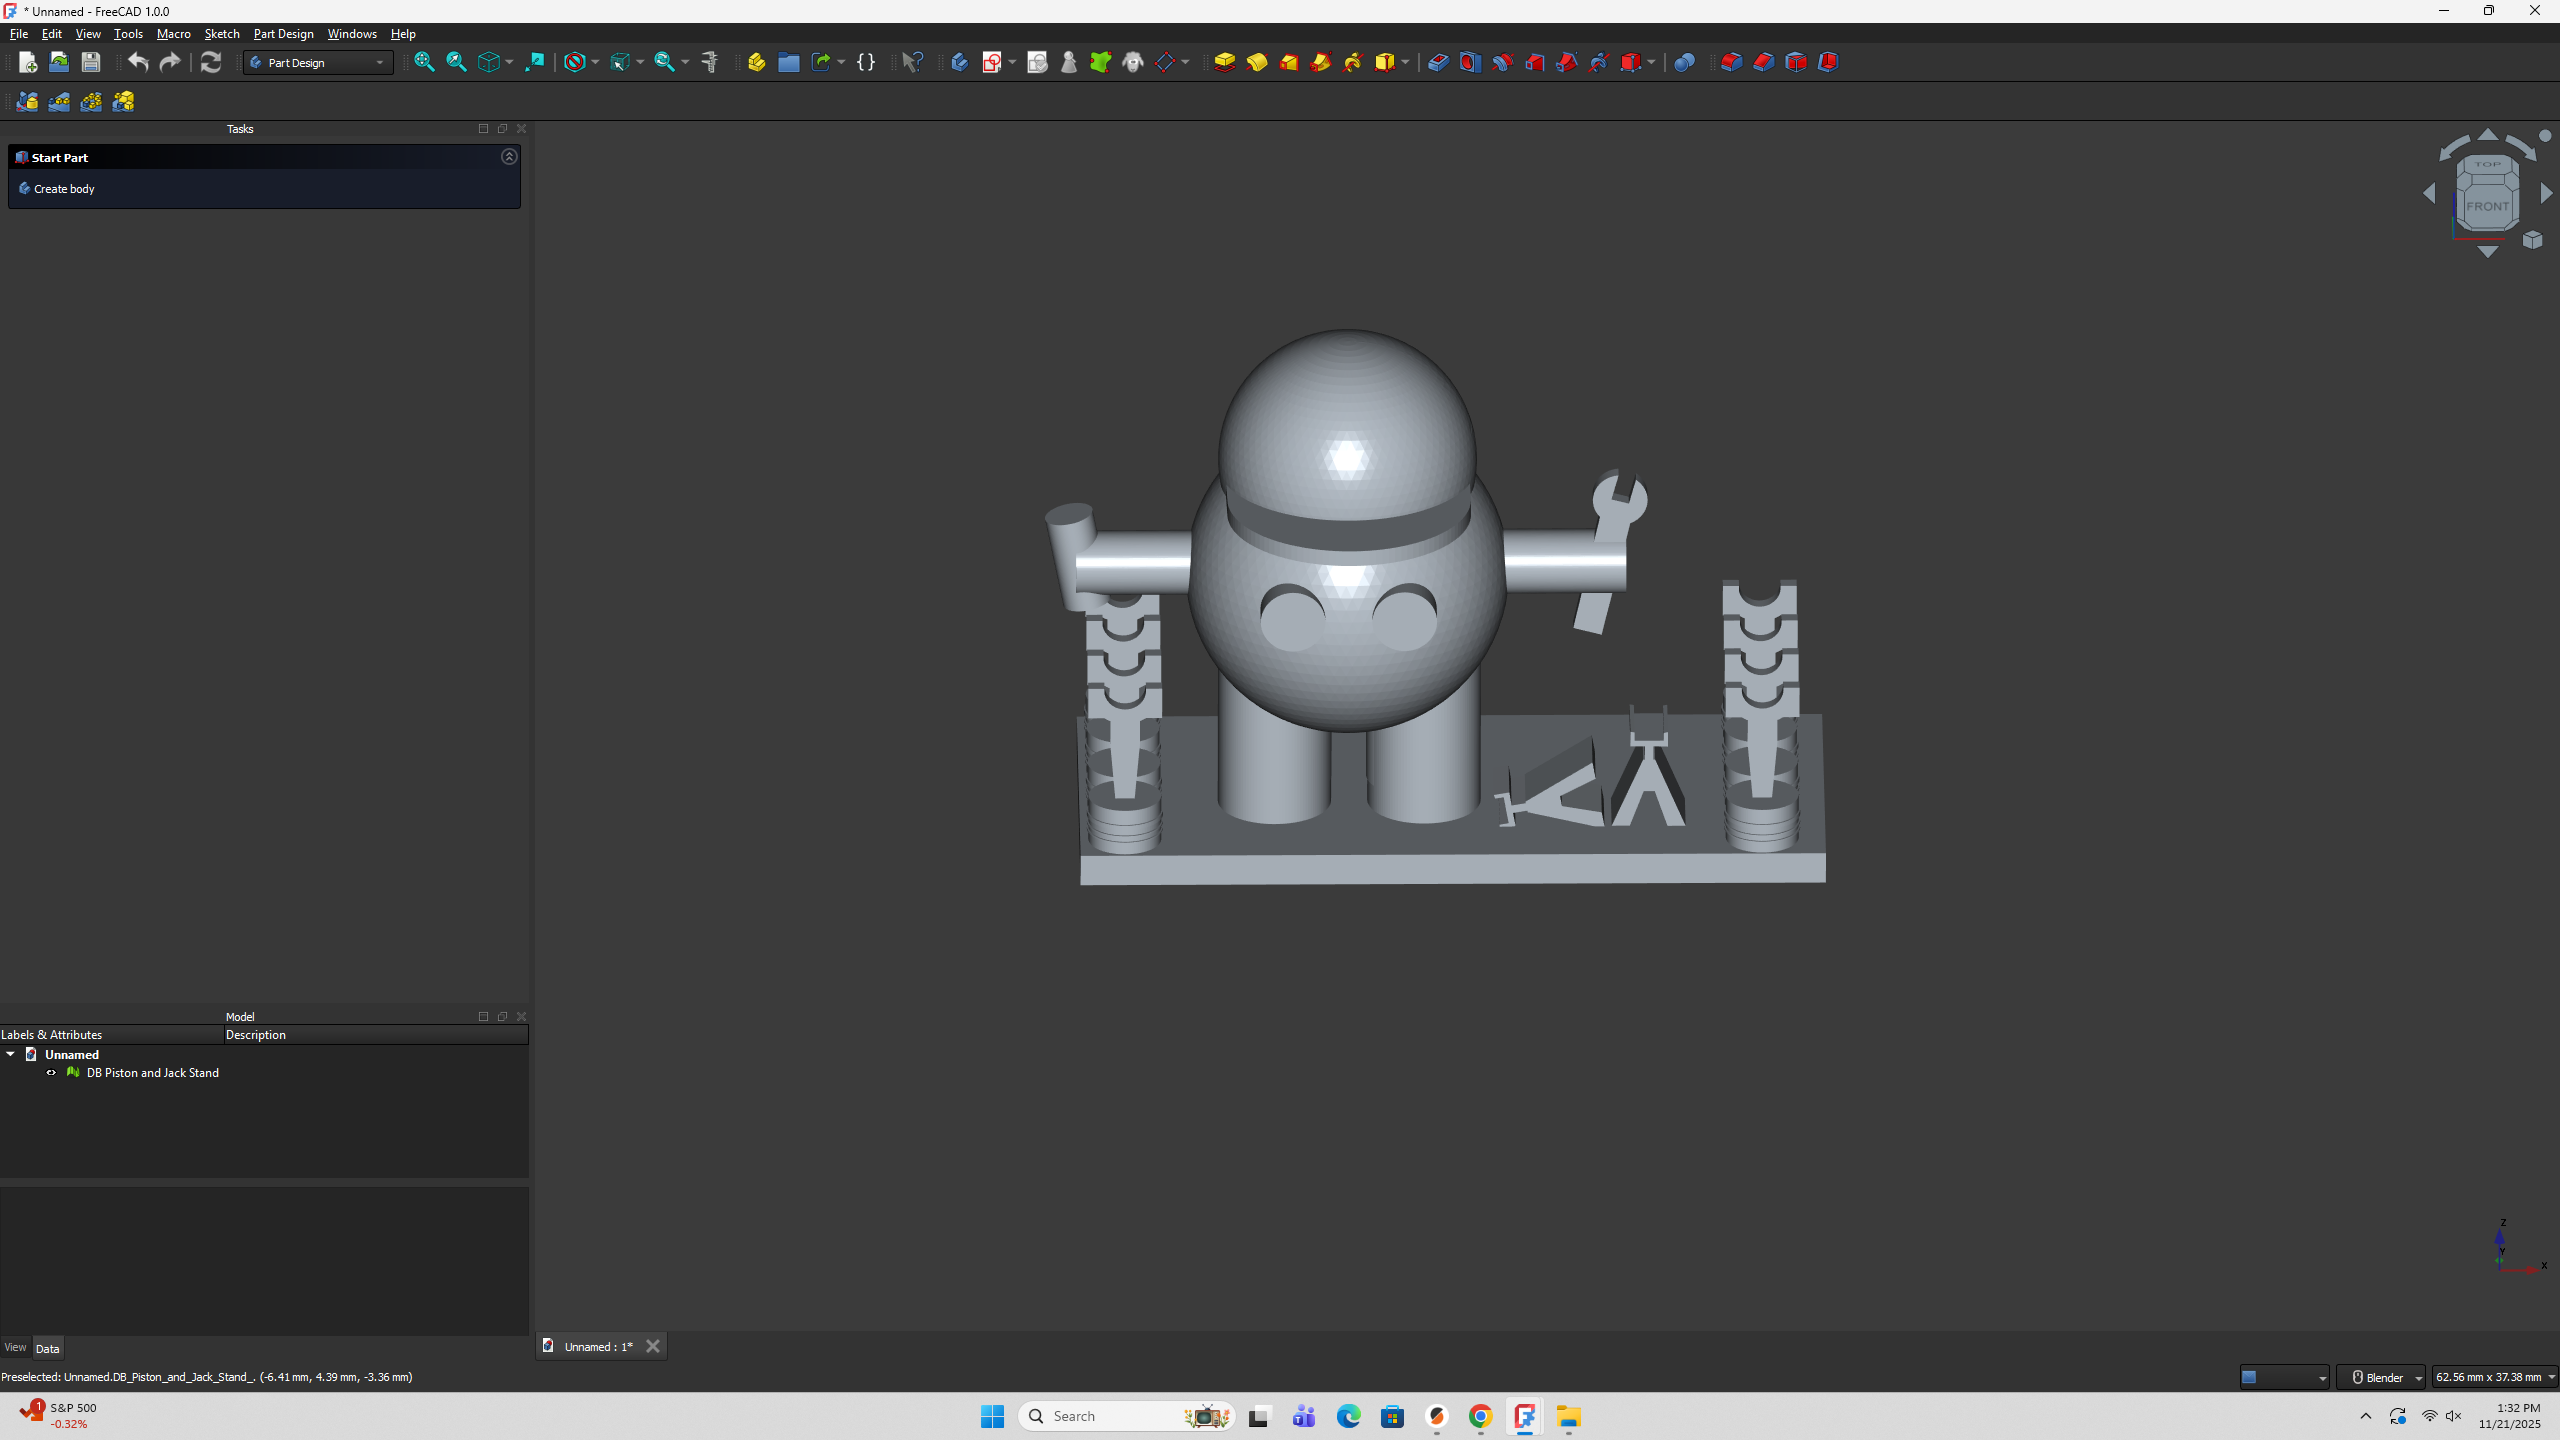Open the dimension units dropdown in status bar
2560x1440 pixels.
[2495, 1377]
